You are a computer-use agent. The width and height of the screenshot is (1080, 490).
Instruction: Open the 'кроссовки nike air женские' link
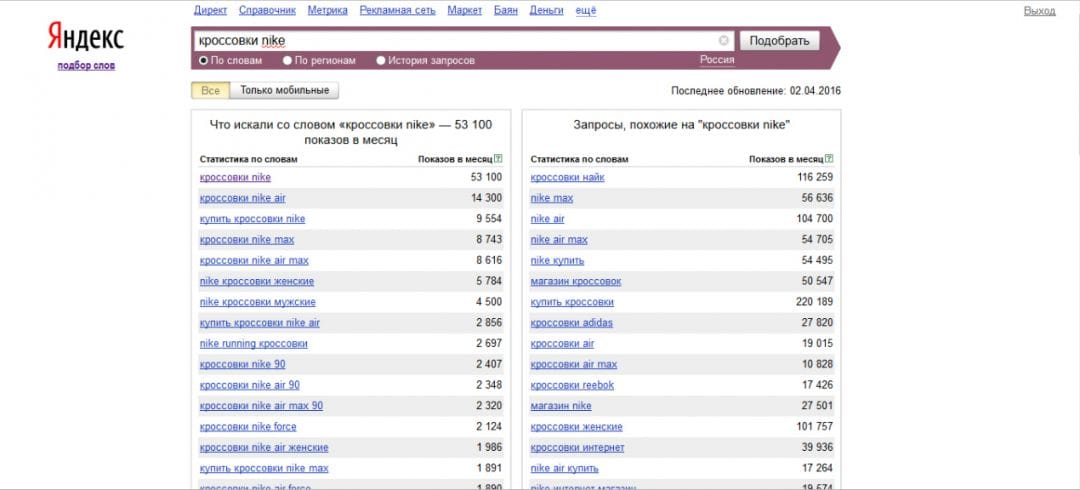tap(264, 447)
